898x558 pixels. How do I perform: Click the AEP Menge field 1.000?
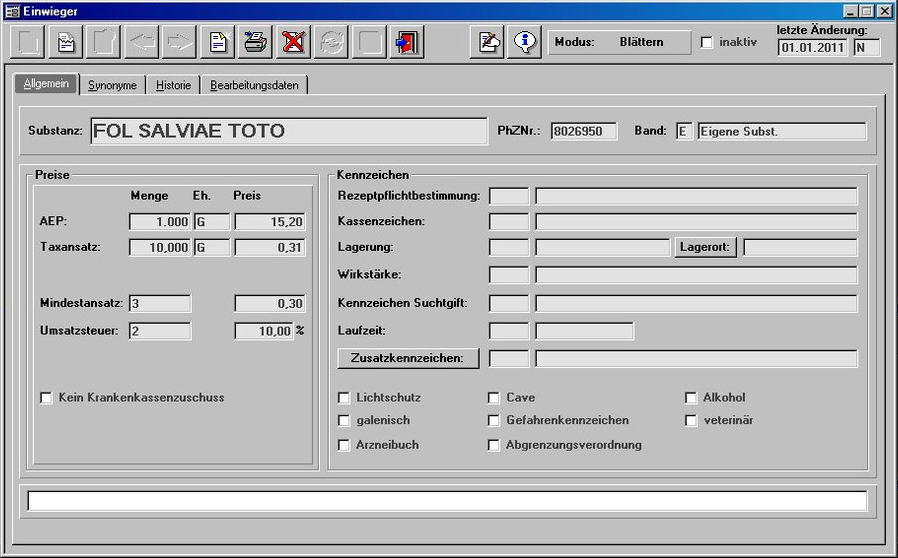coord(160,222)
